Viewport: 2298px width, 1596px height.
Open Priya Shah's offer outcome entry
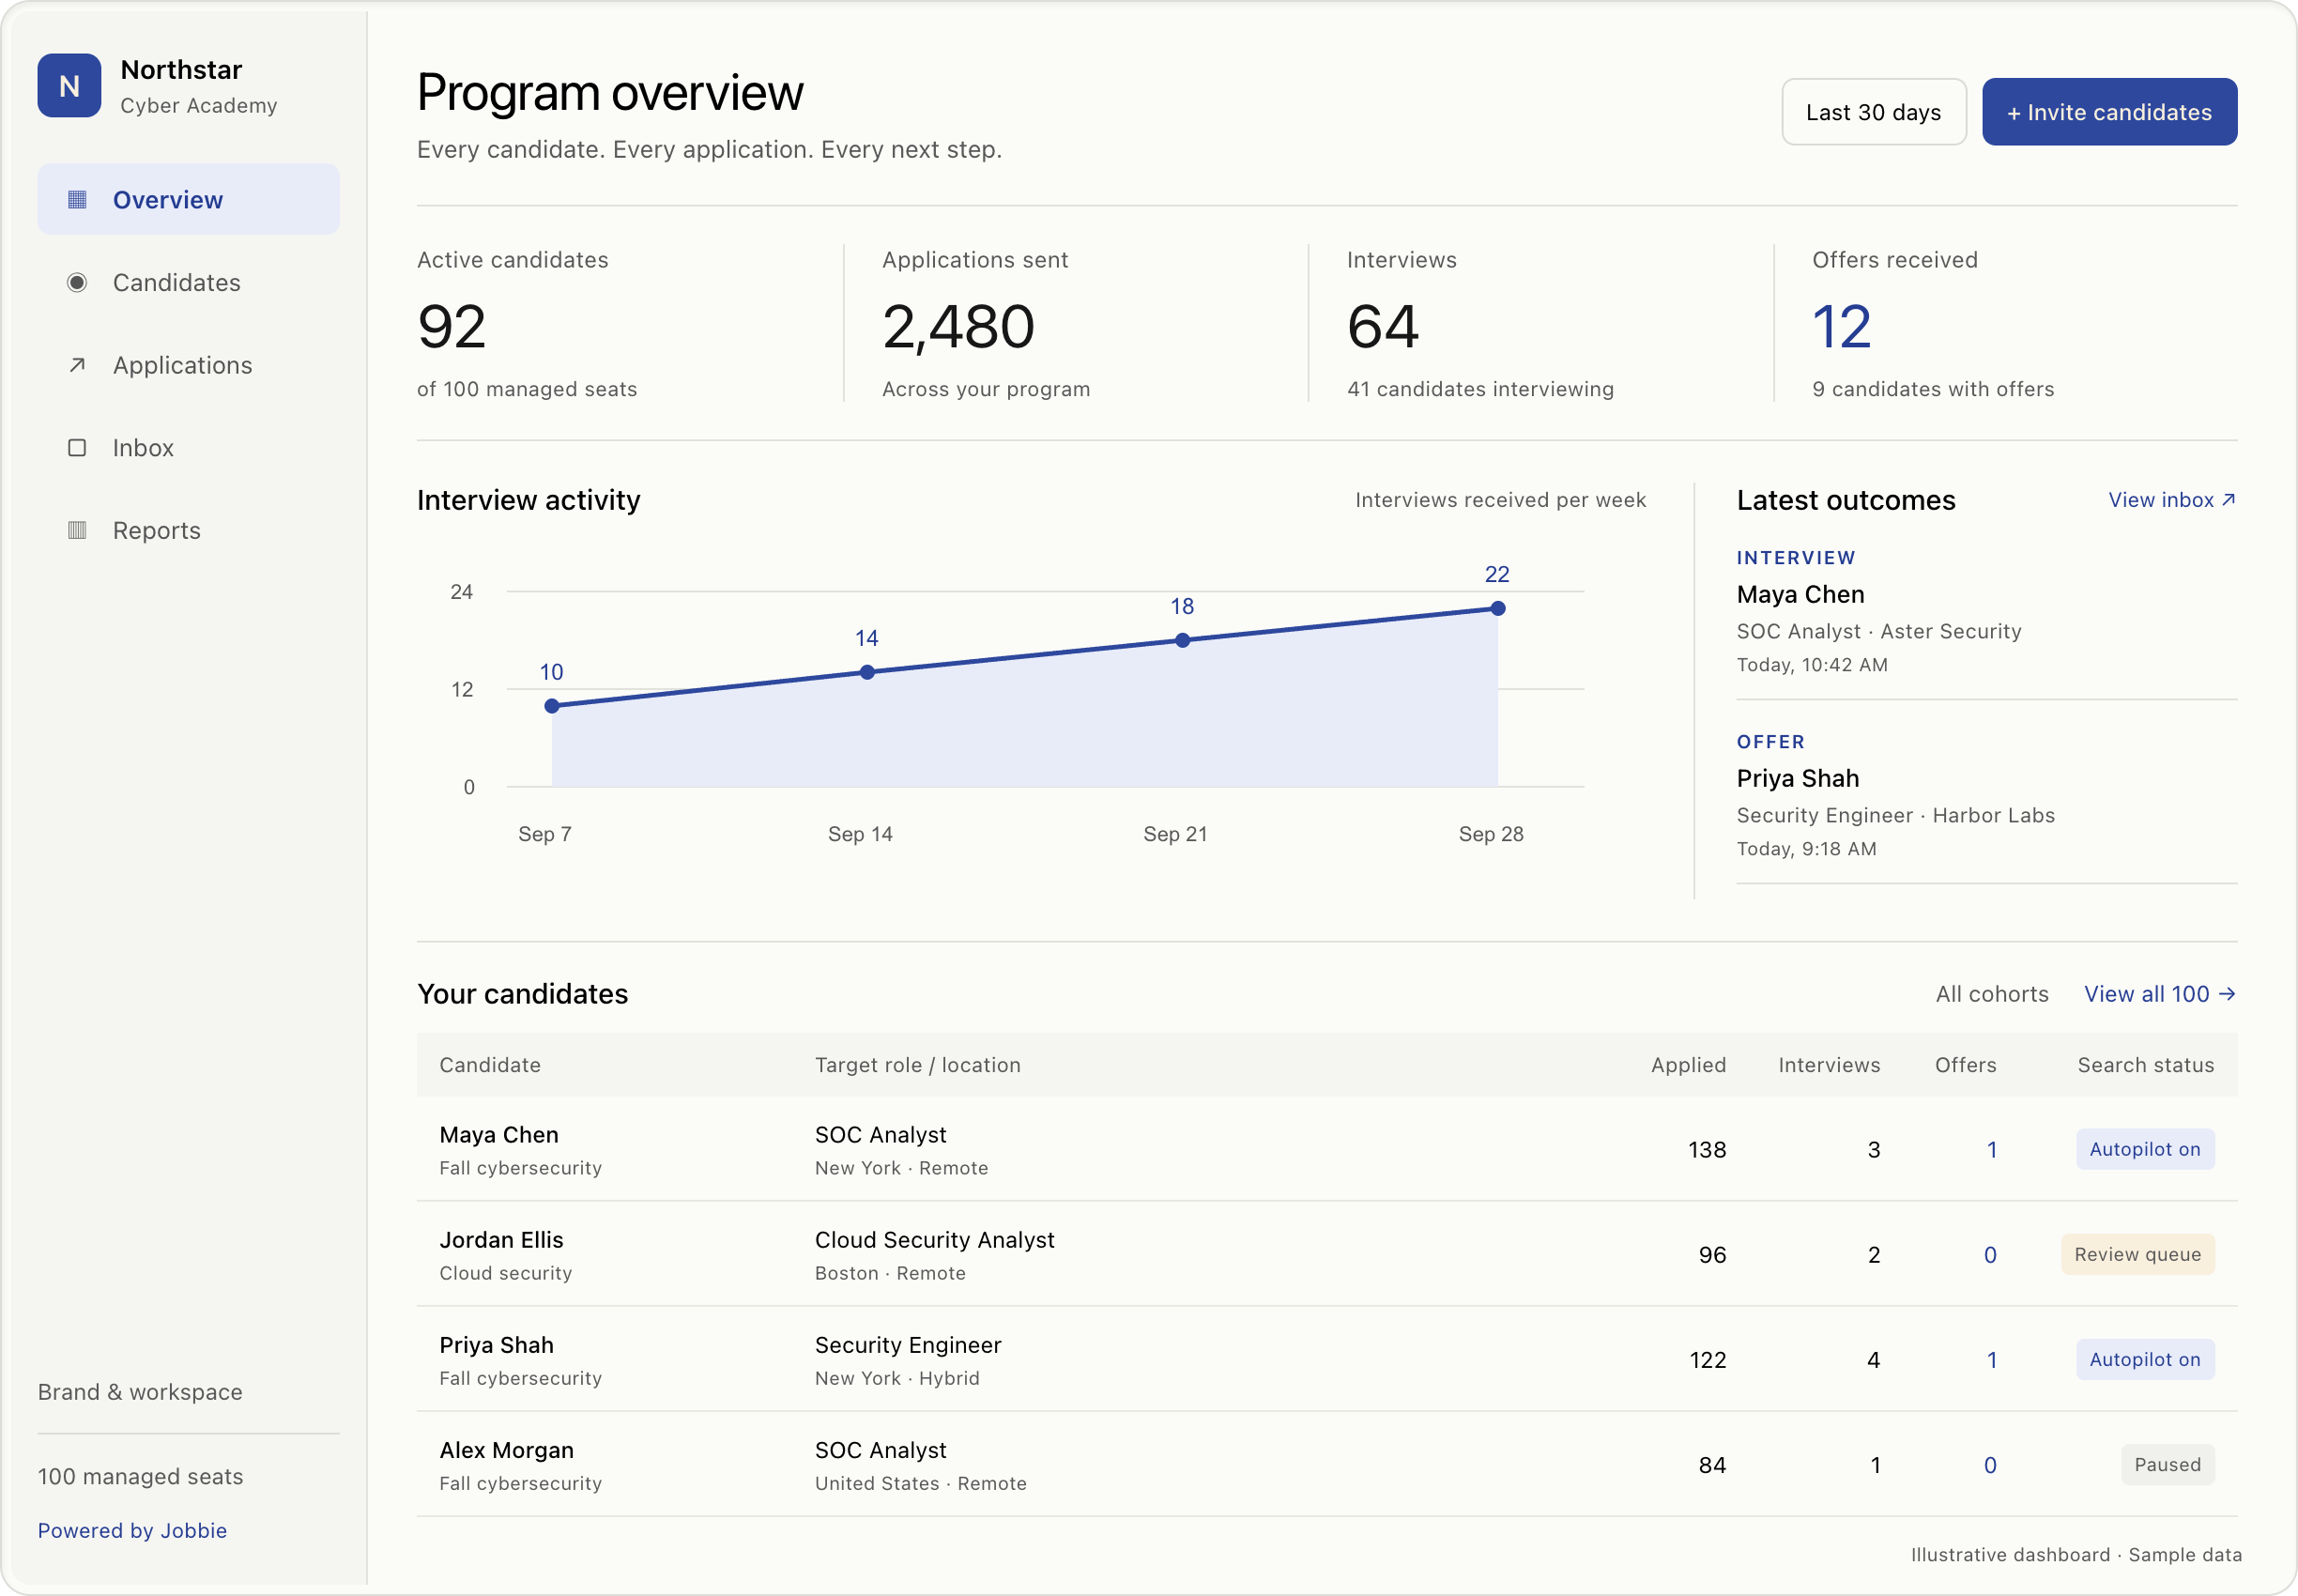(1987, 795)
